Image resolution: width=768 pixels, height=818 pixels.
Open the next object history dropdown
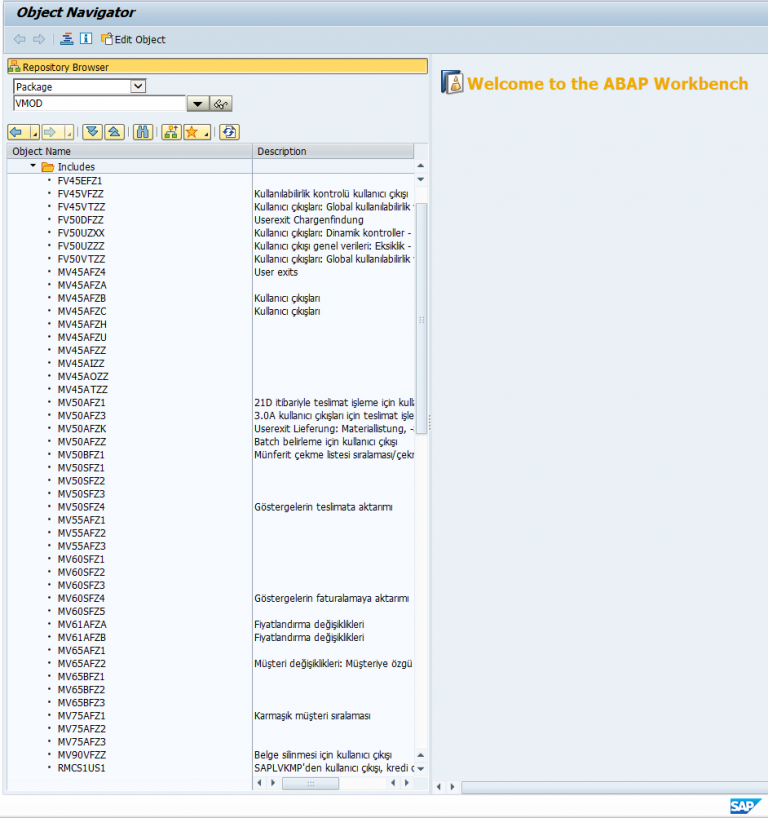pos(69,133)
